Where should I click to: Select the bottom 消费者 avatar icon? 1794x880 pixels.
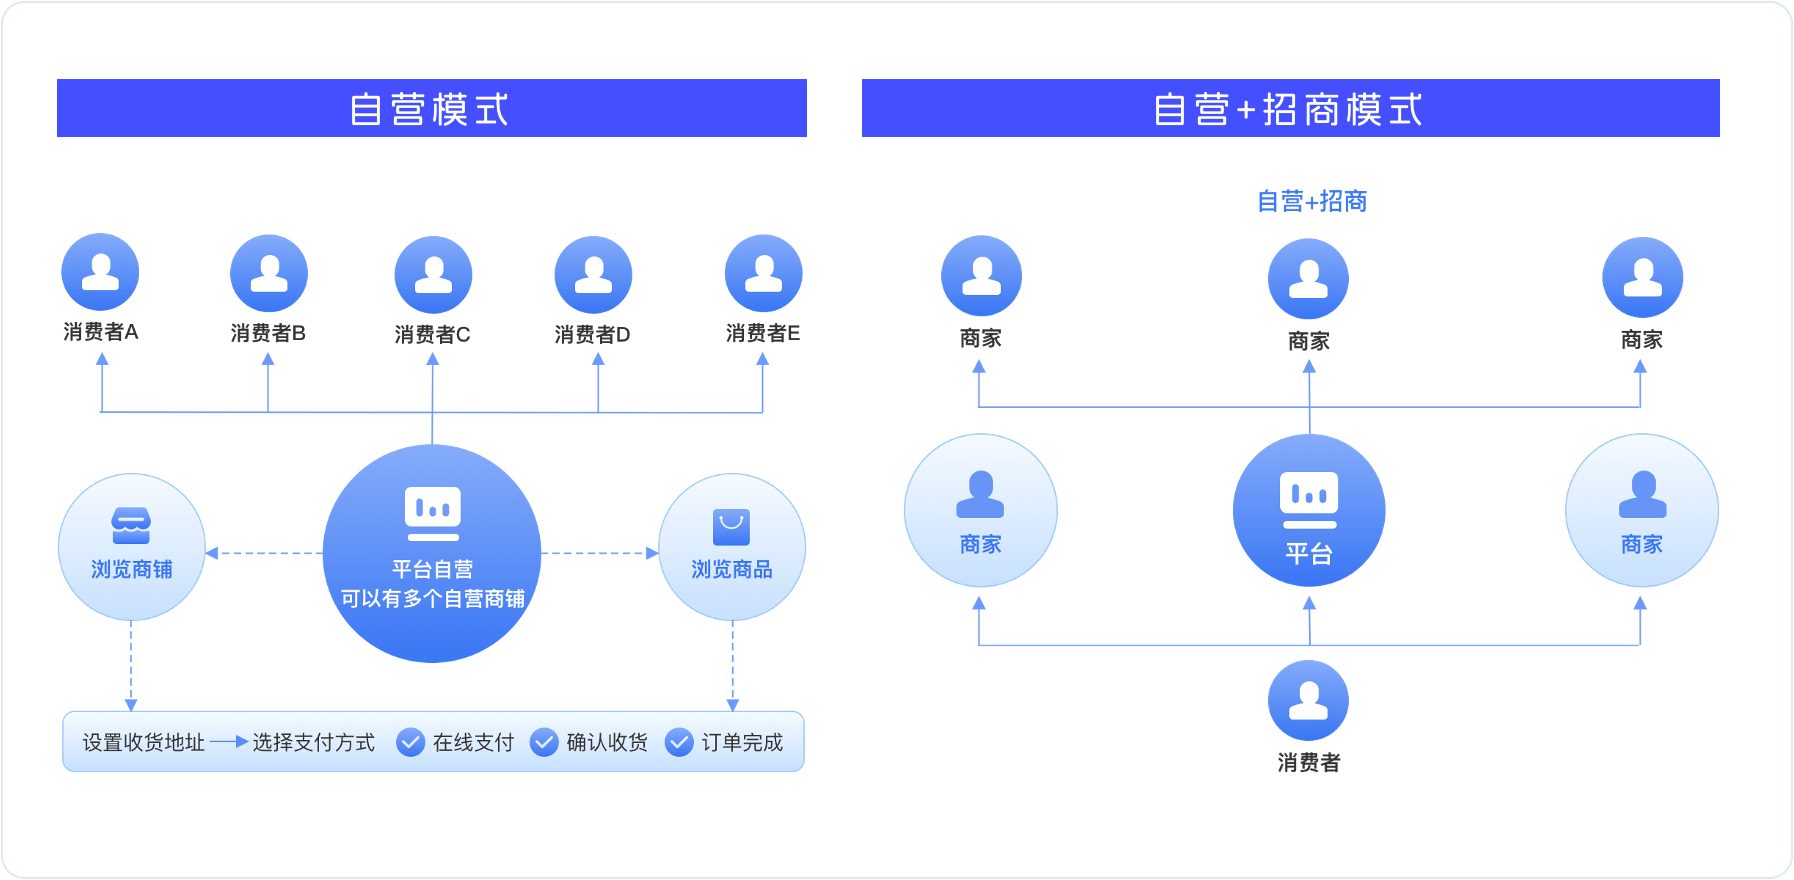(x=1308, y=700)
